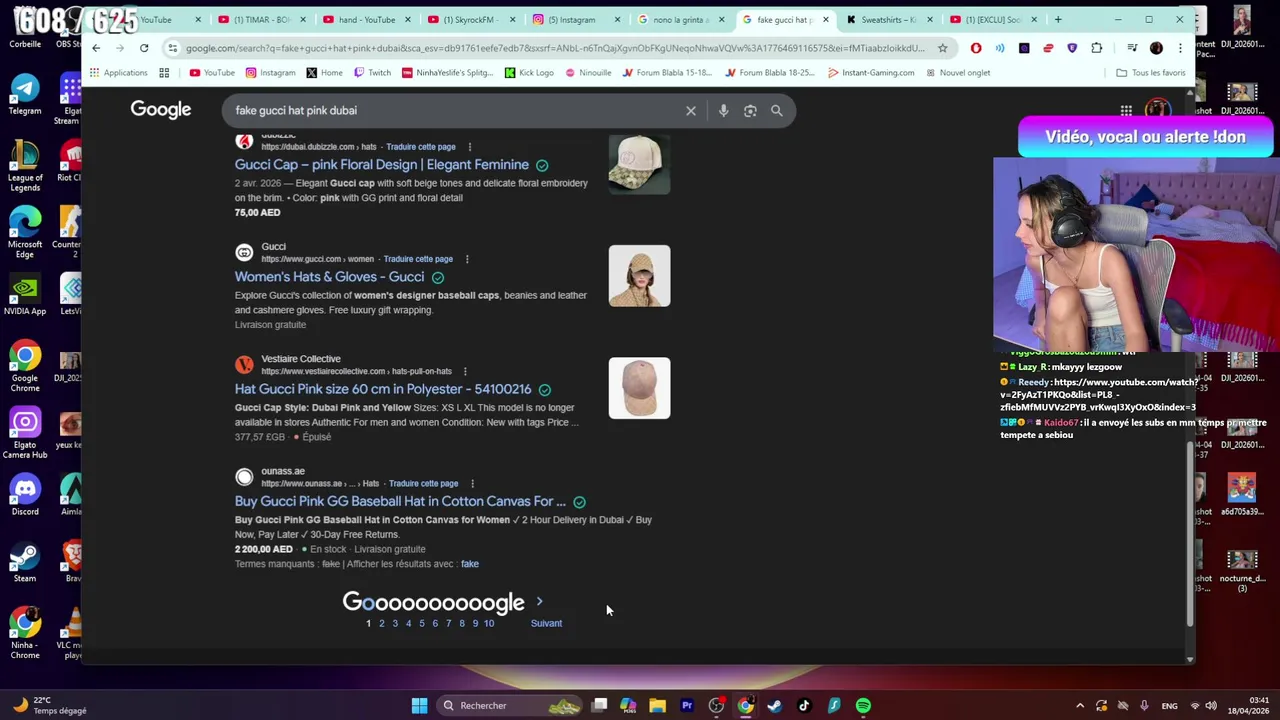This screenshot has height=720, width=1280.
Task: Open Telegram desktop shortcut
Action: click(x=25, y=95)
